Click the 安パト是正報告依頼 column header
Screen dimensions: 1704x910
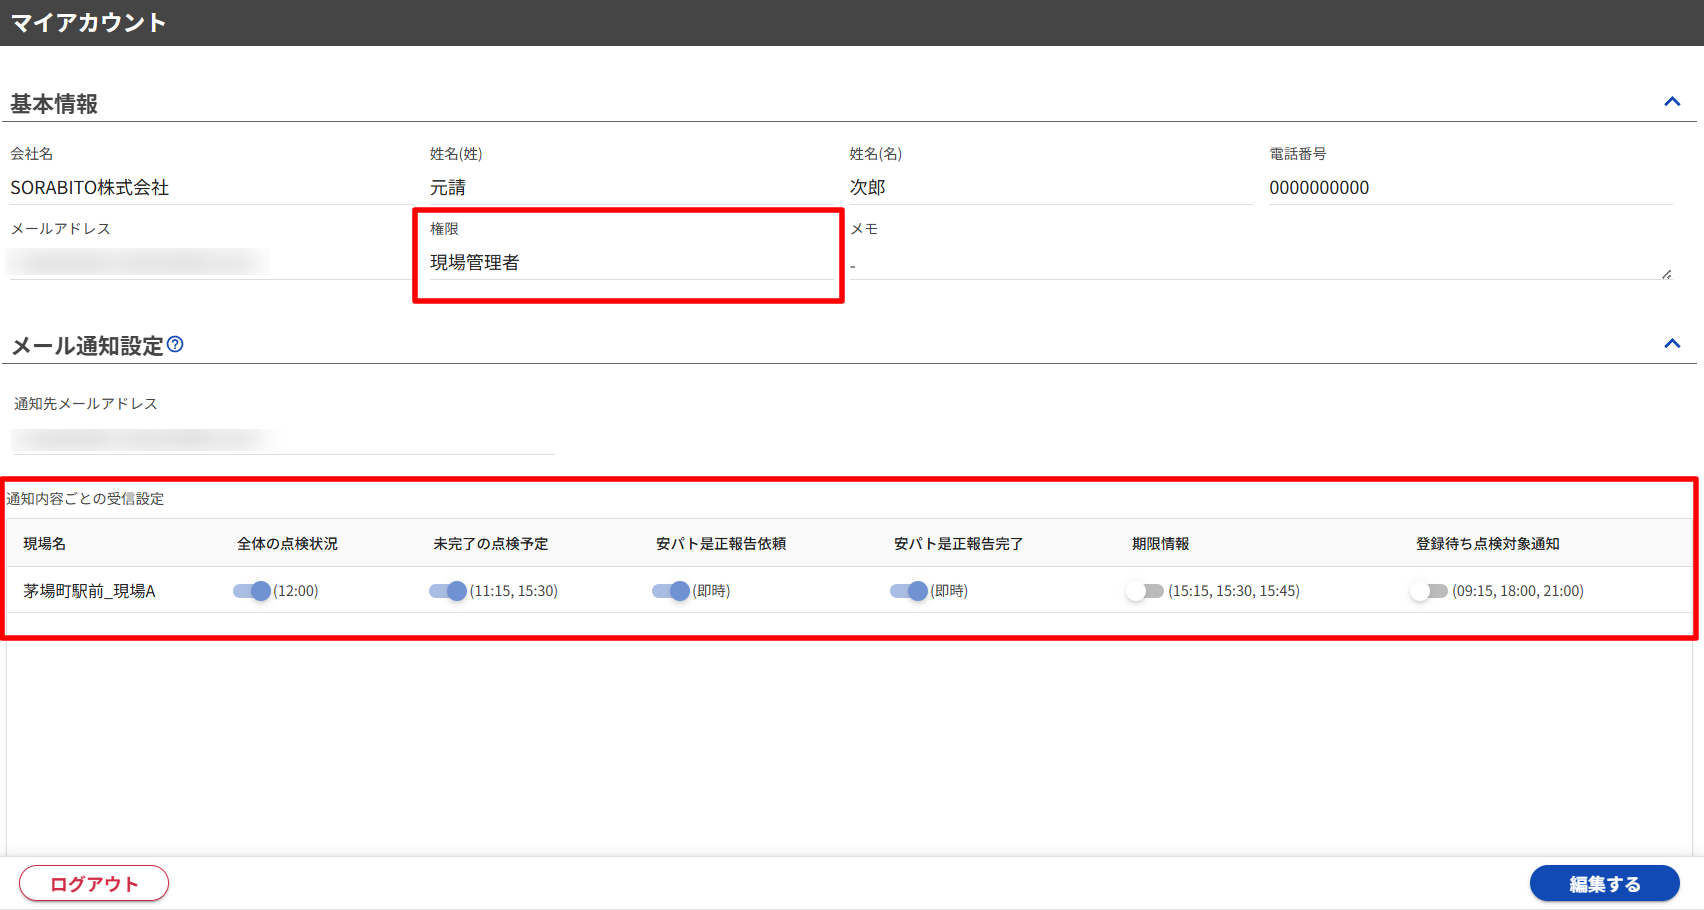(721, 544)
